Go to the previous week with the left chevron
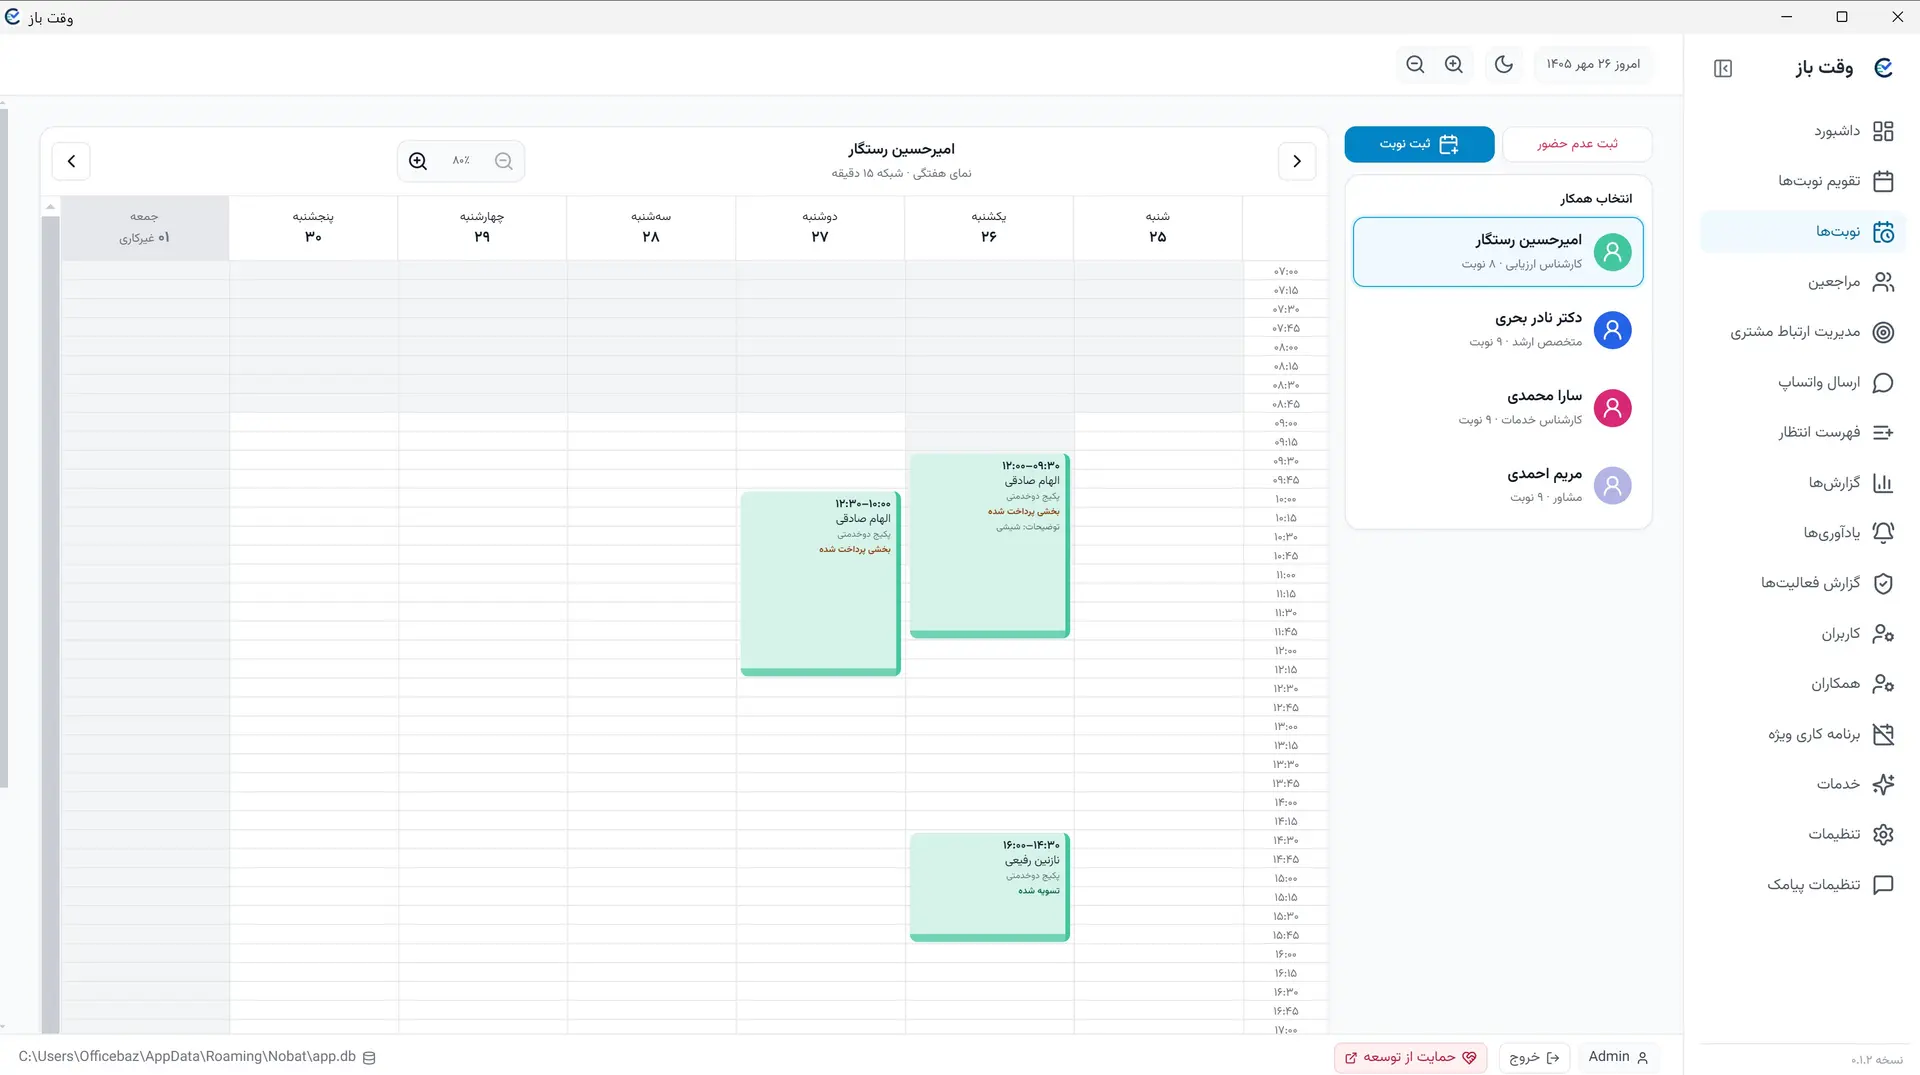 (x=71, y=161)
